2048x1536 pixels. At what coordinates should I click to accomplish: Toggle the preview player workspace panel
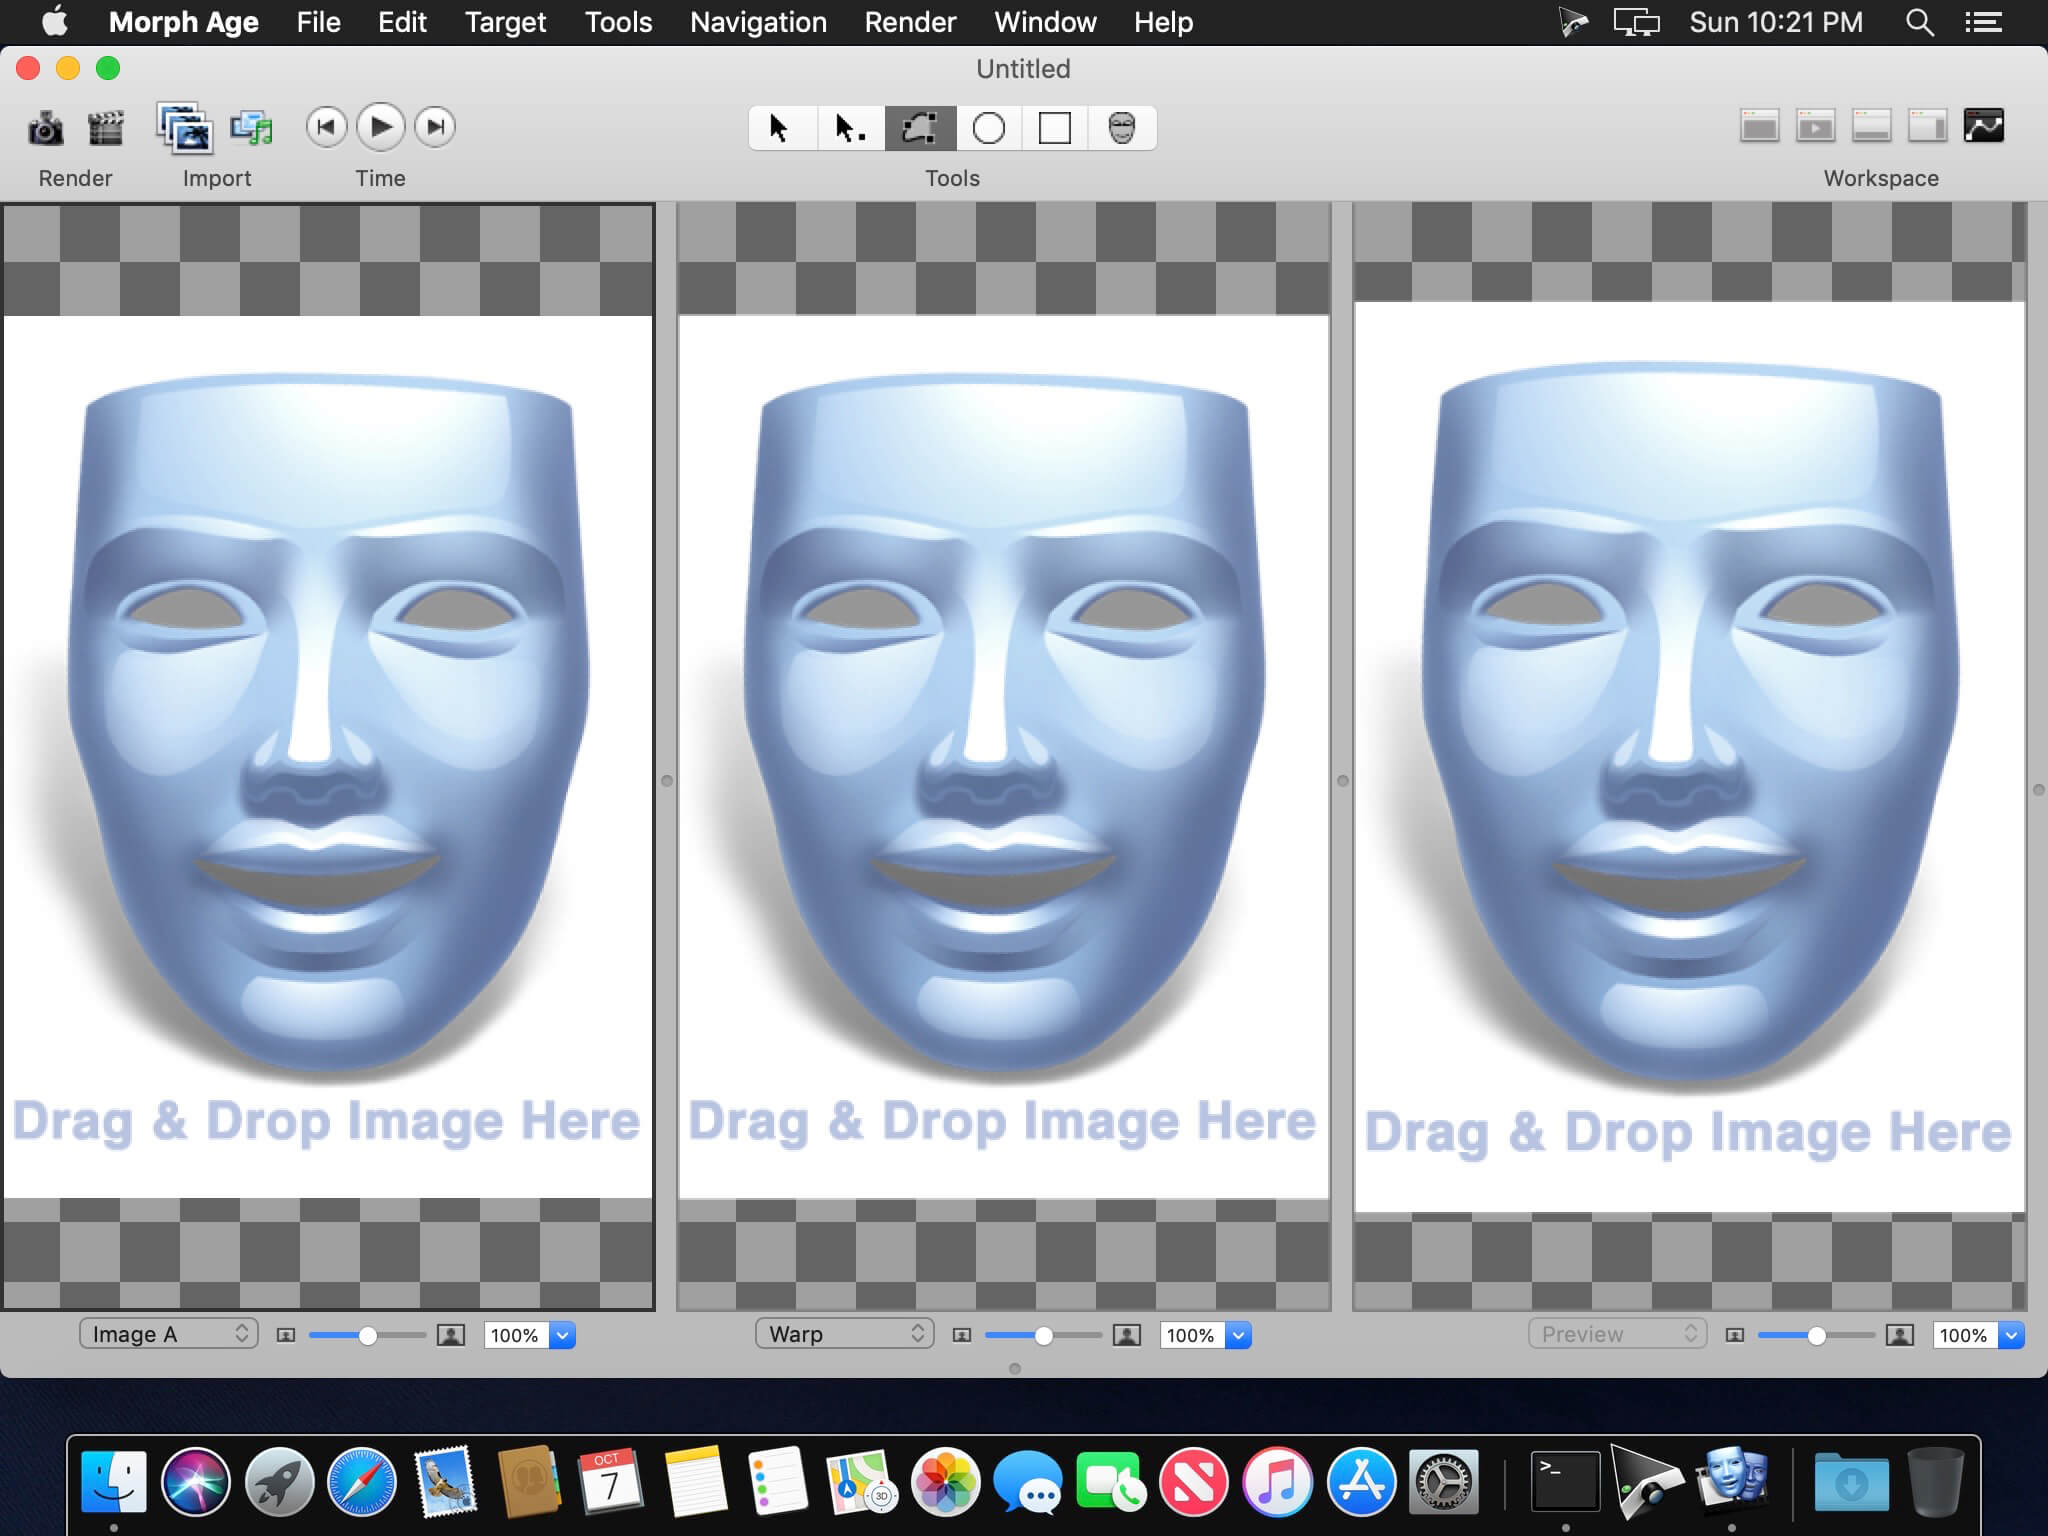tap(1815, 126)
